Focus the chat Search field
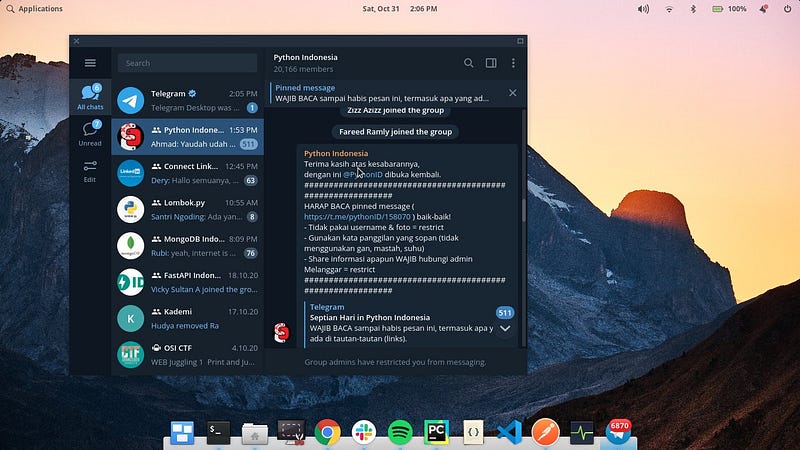800x450 pixels. [187, 63]
